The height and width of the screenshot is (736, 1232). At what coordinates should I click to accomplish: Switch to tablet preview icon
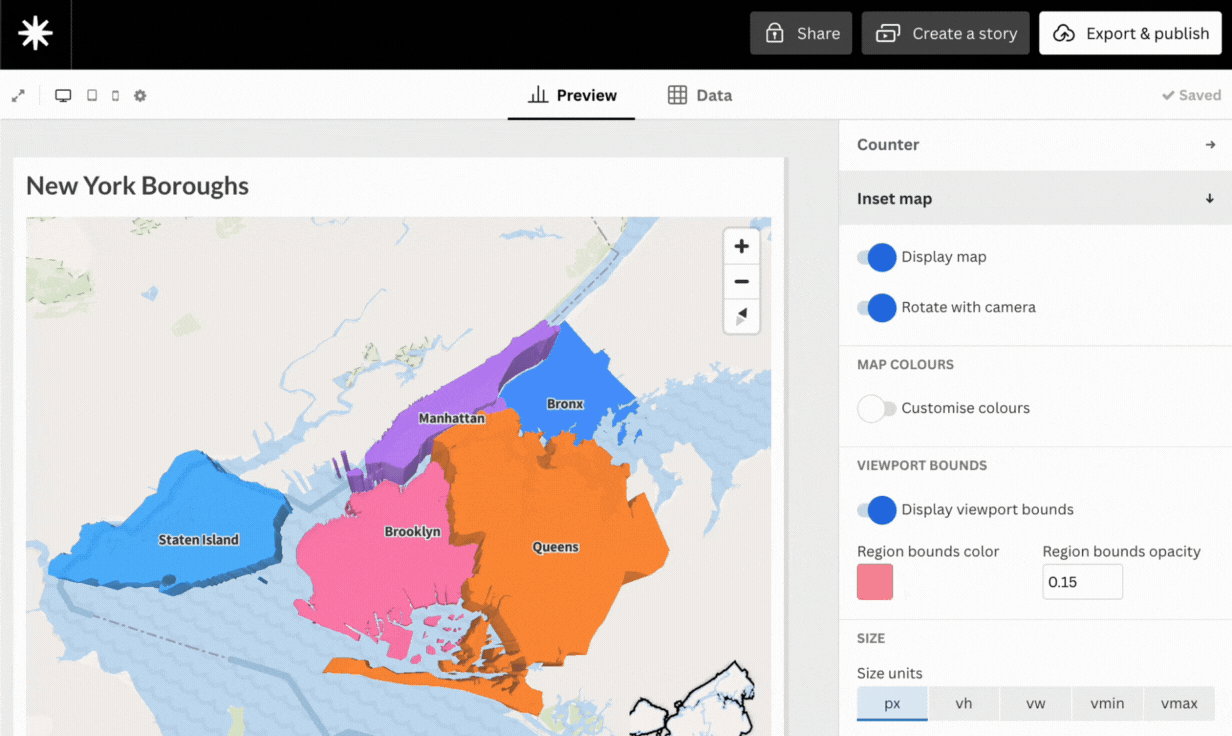[x=92, y=96]
